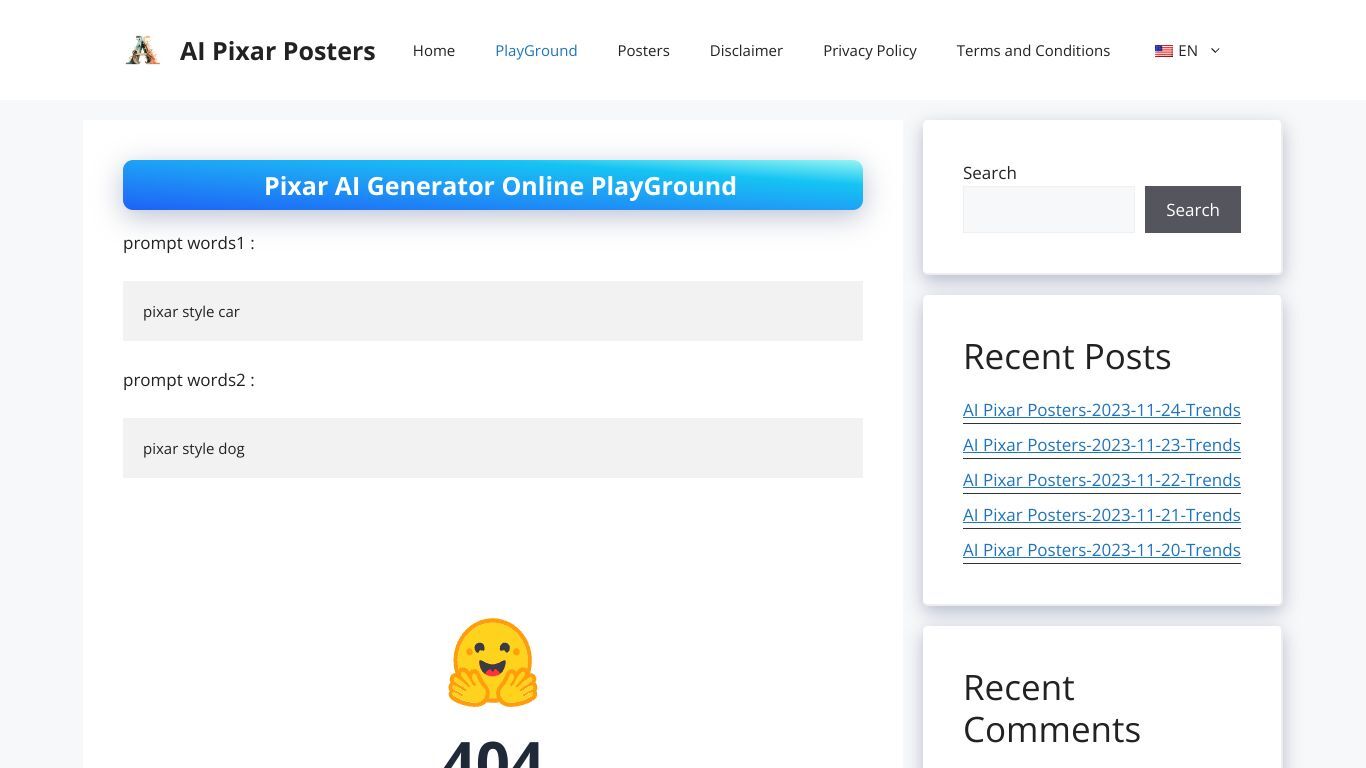Image resolution: width=1366 pixels, height=768 pixels.
Task: Open the Home menu item
Action: pos(434,50)
